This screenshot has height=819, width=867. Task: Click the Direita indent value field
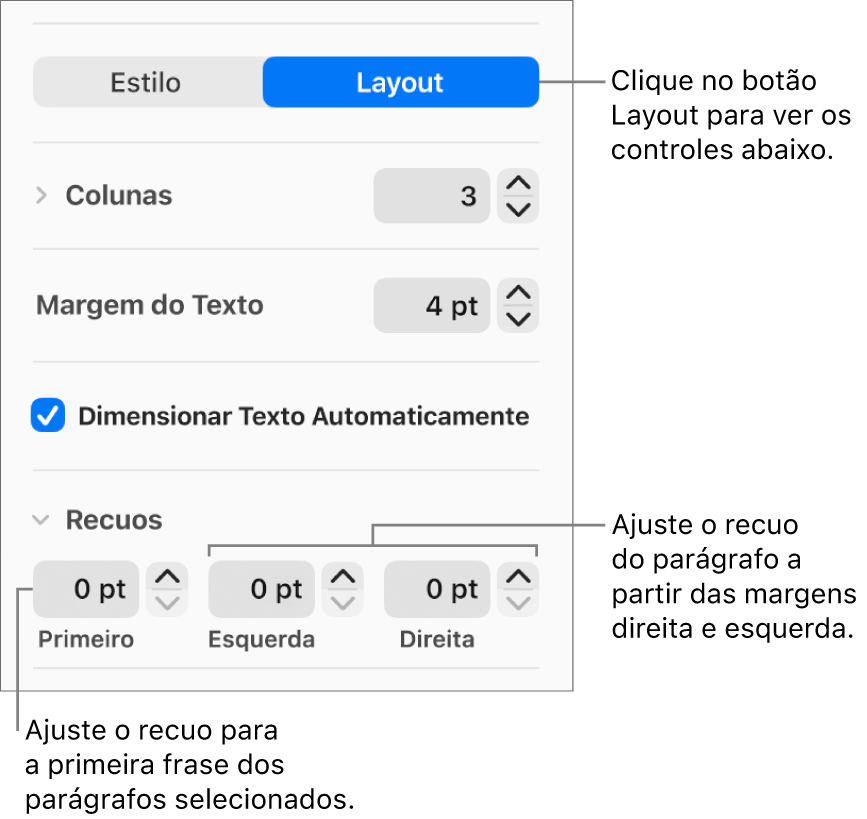point(437,590)
